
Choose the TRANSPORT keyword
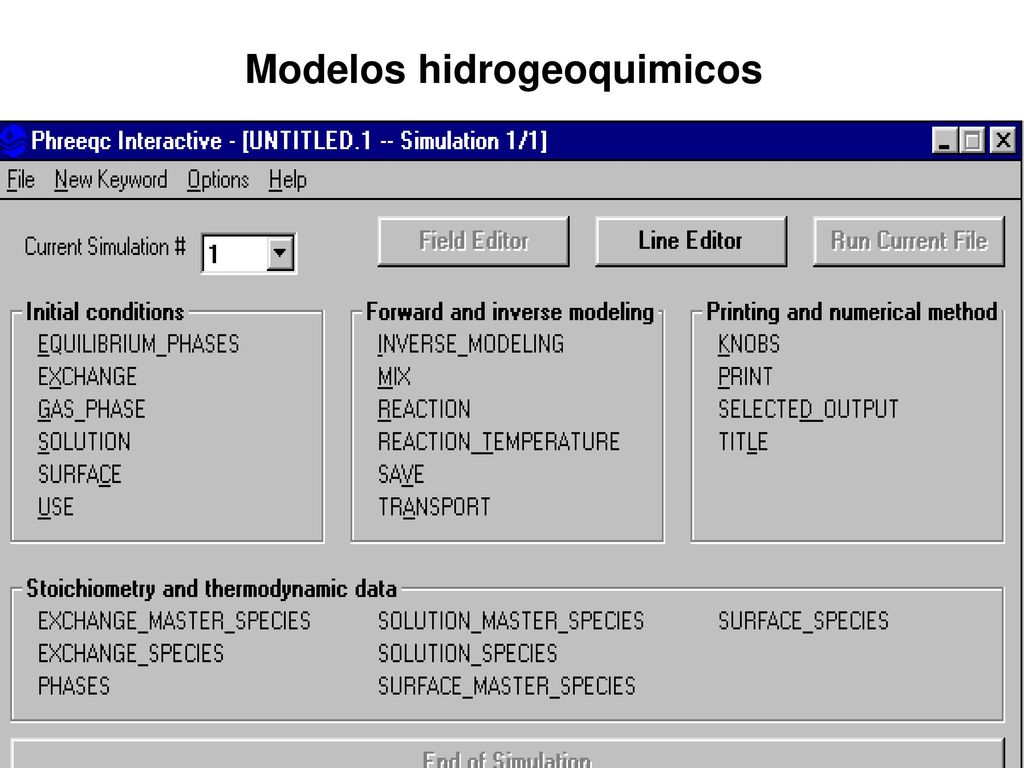click(434, 507)
